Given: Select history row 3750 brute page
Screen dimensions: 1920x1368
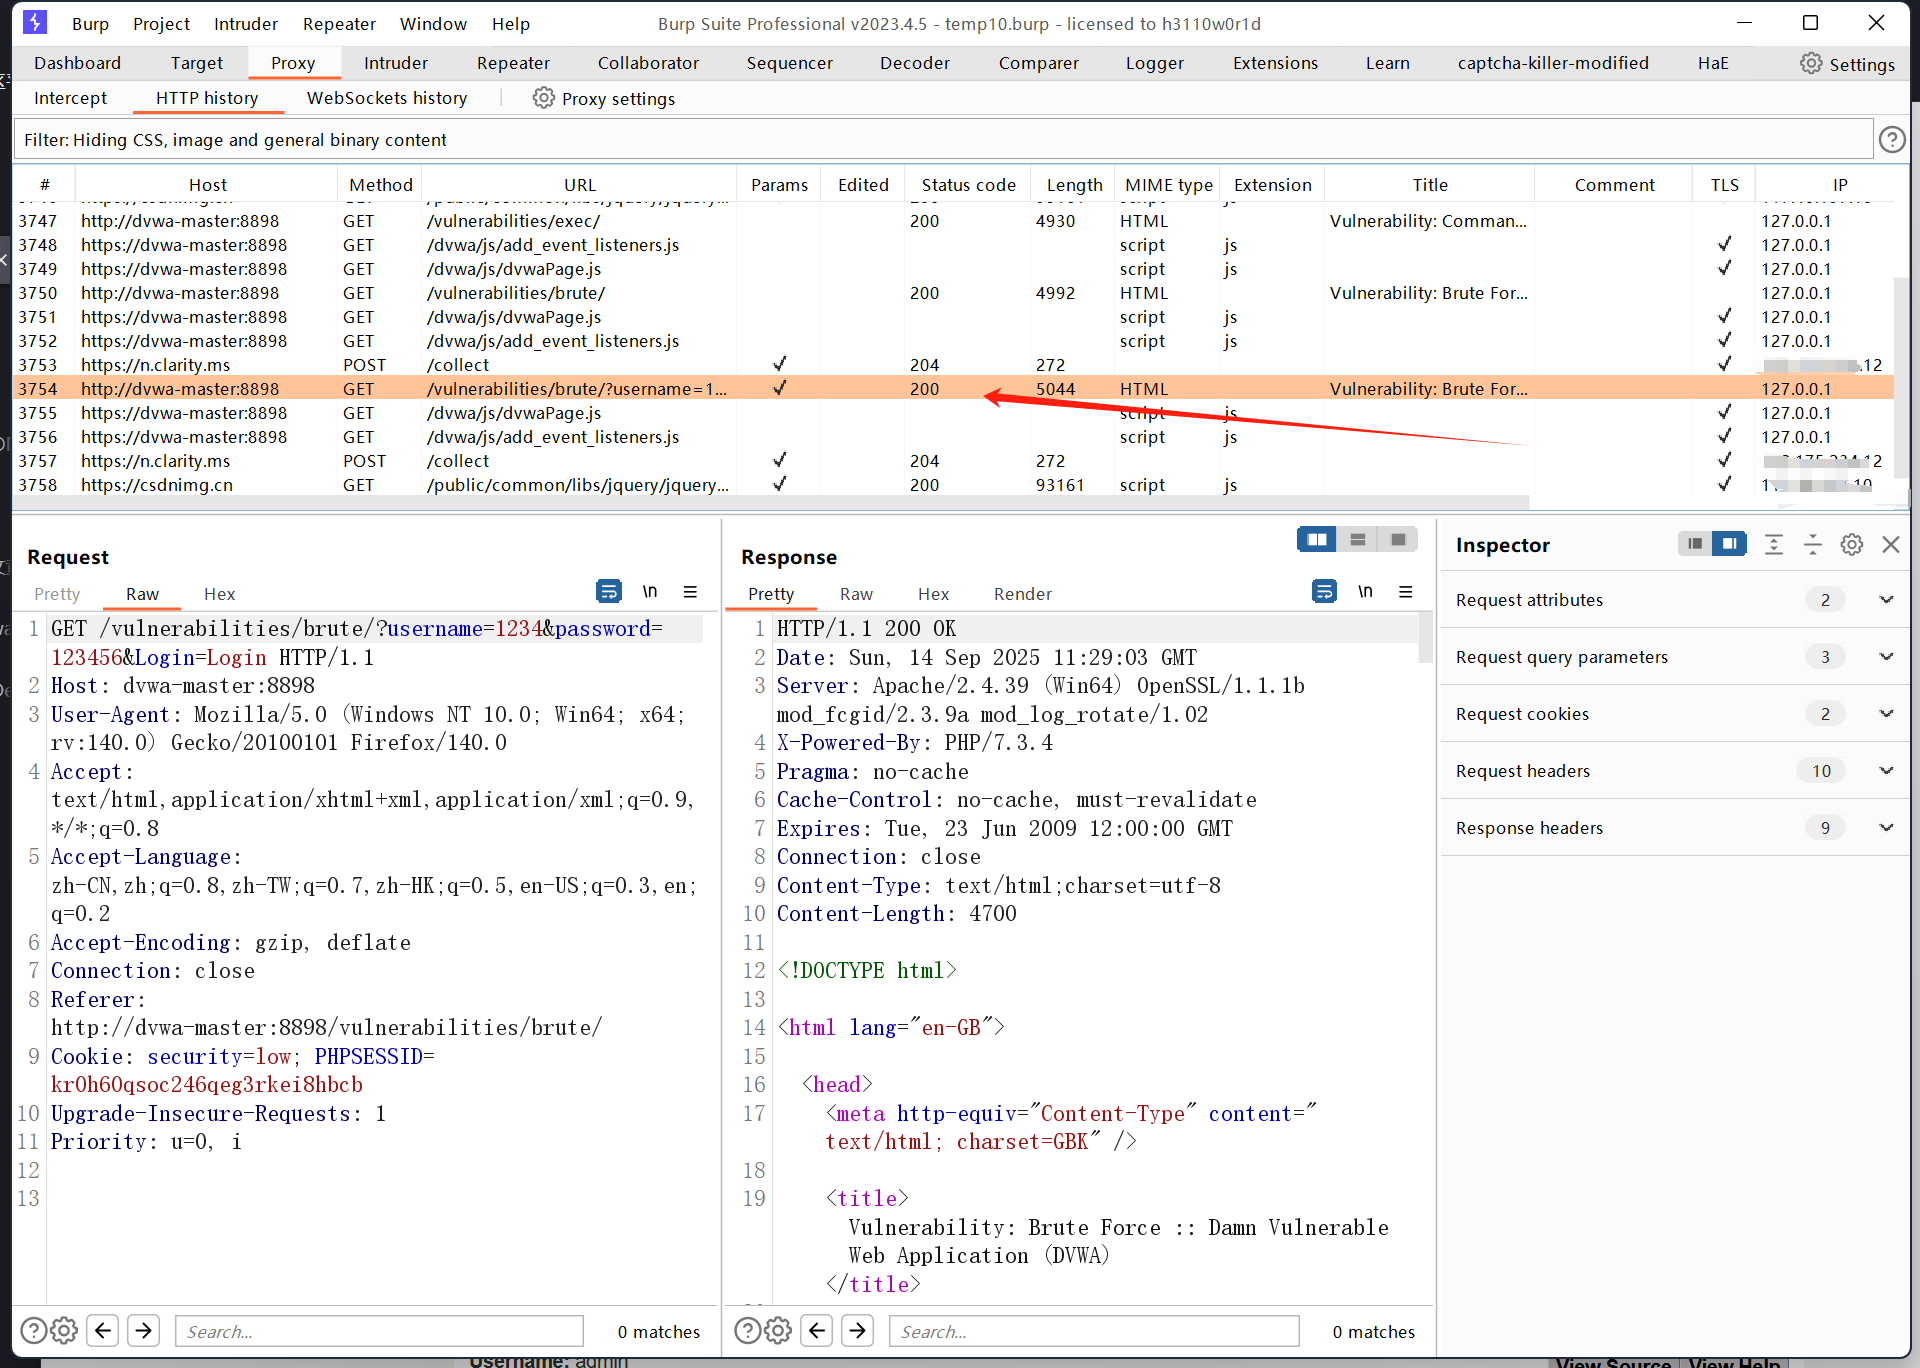Looking at the screenshot, I should (953, 293).
